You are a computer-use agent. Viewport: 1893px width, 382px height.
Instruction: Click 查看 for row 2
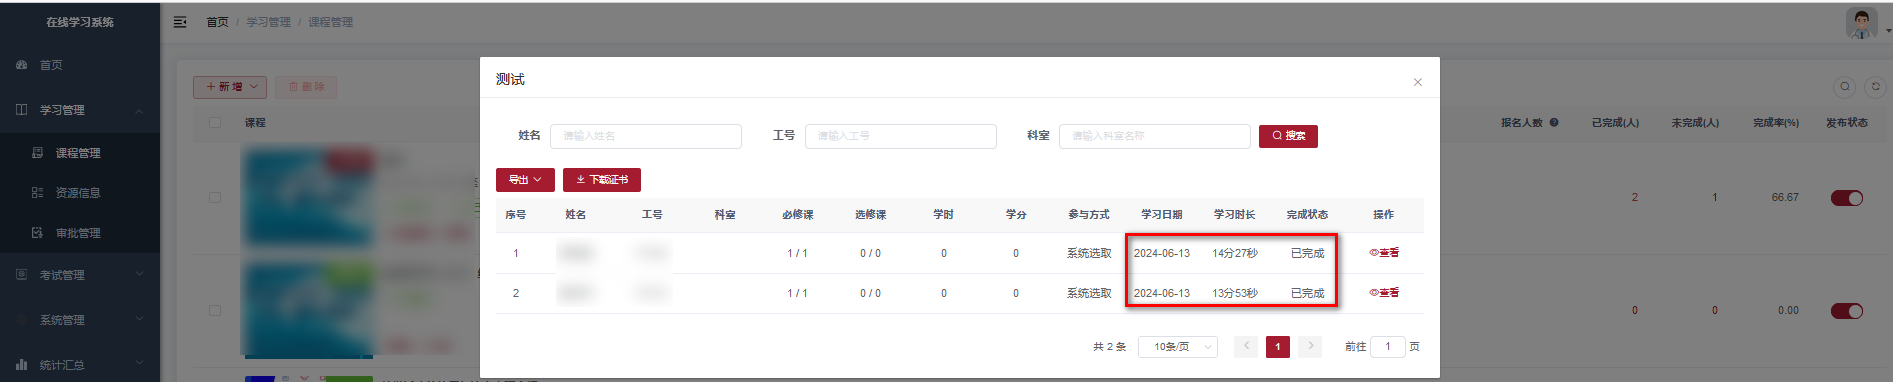click(1384, 293)
